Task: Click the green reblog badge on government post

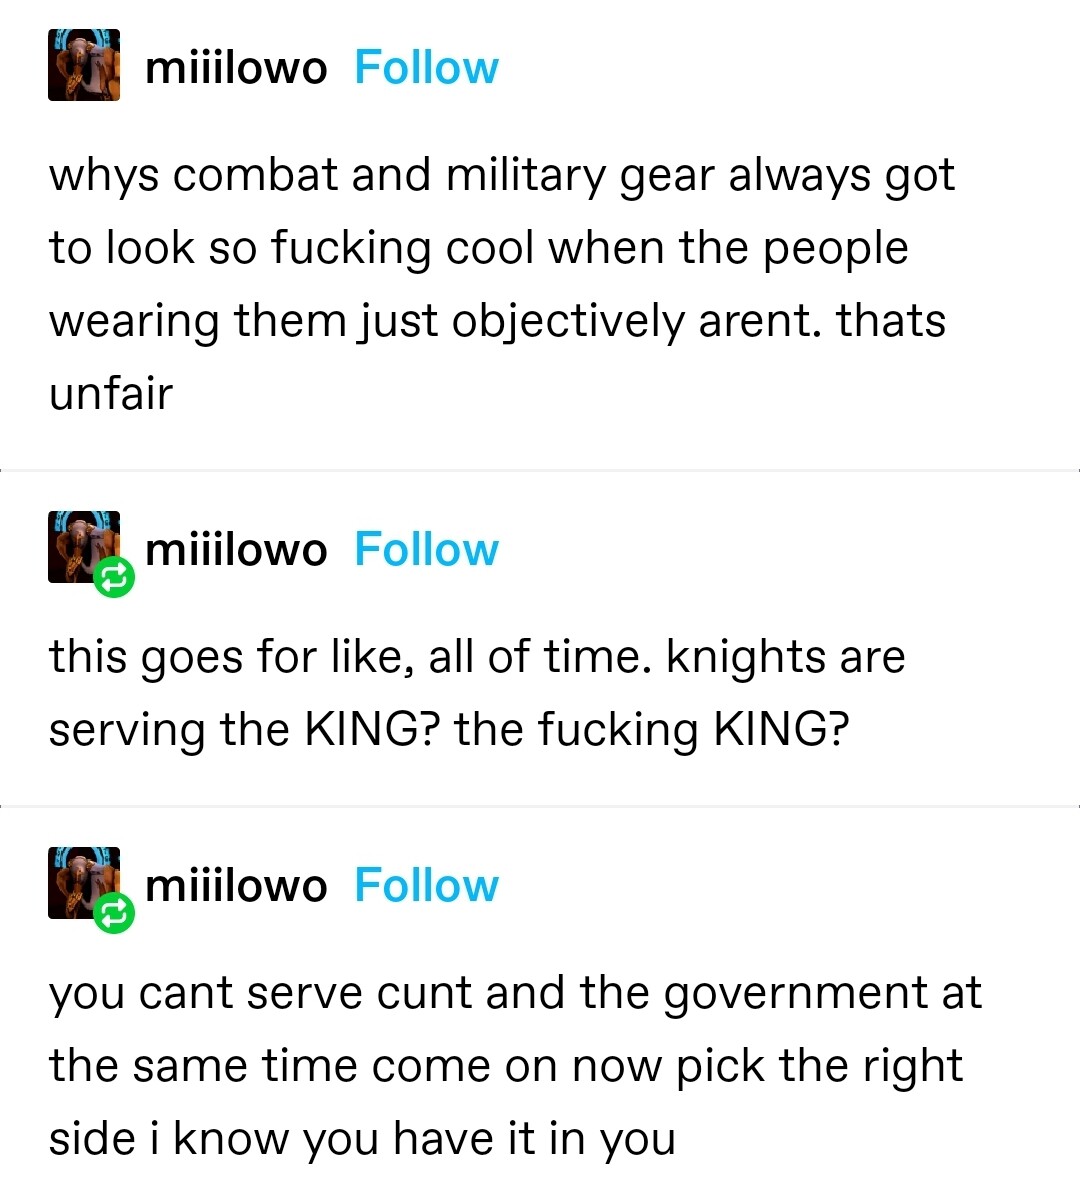Action: (114, 913)
